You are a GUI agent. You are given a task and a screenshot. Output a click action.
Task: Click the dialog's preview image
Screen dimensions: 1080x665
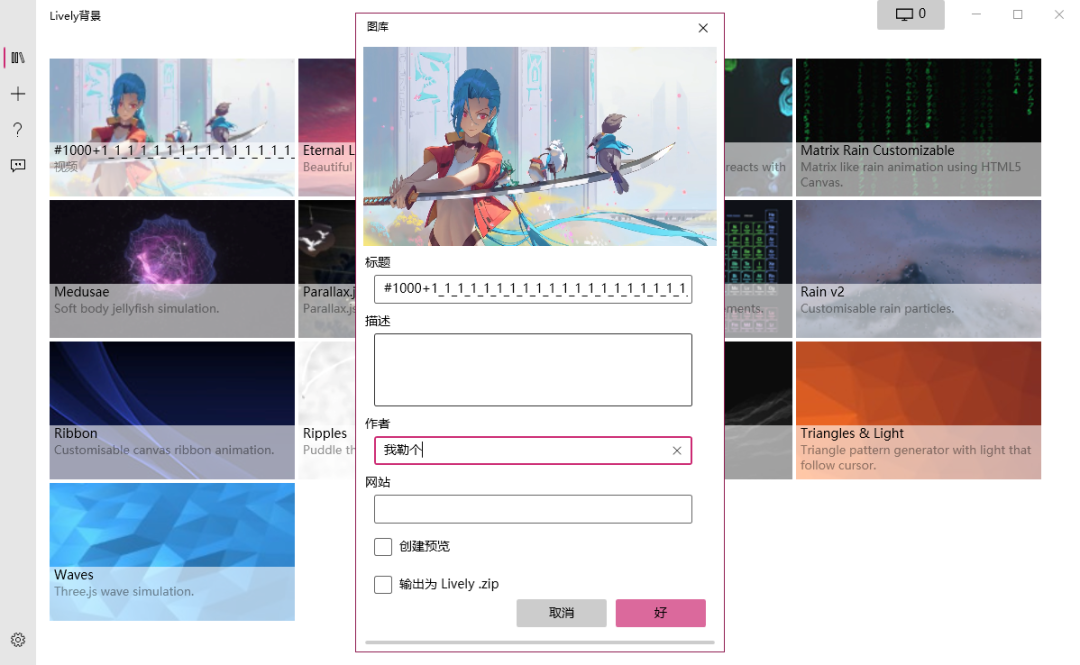pos(540,146)
